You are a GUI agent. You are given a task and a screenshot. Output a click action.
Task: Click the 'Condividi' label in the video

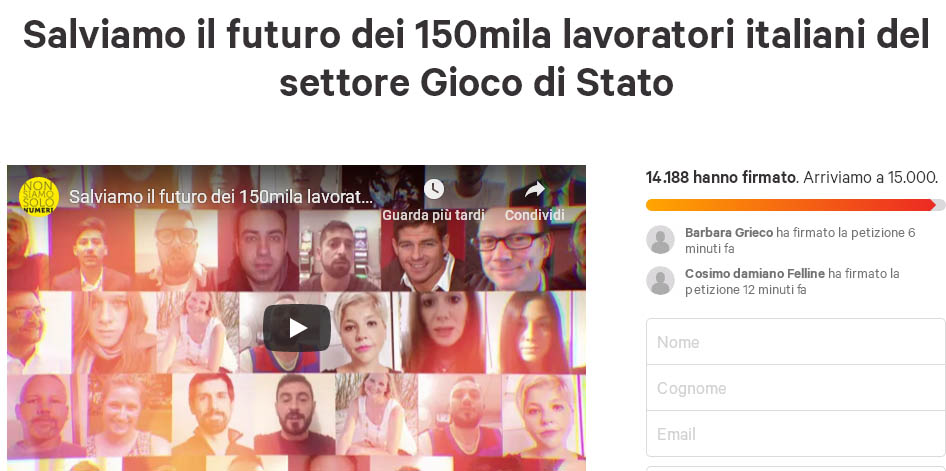pos(535,215)
